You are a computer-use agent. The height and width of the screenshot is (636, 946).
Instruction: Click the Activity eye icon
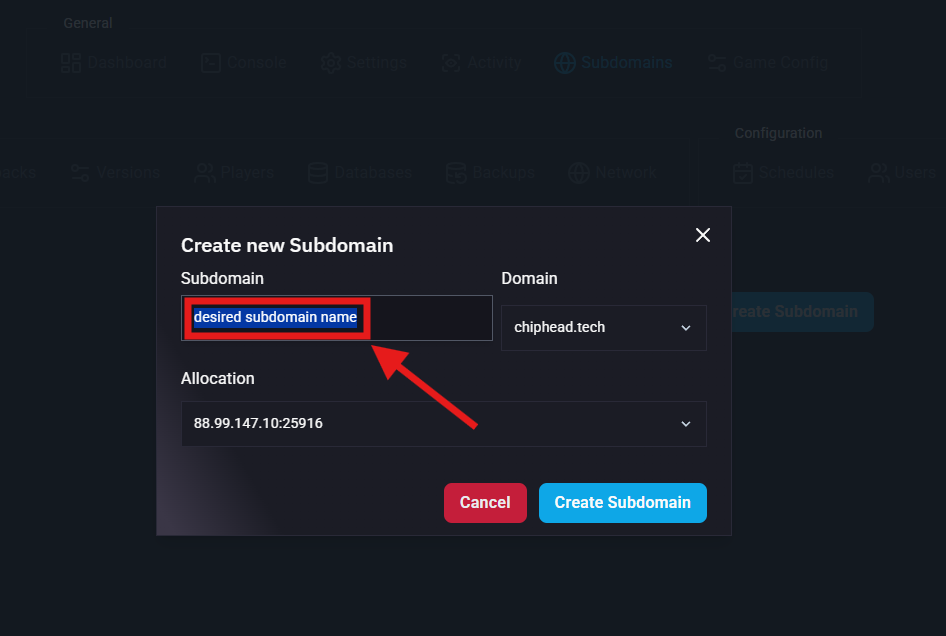451,63
